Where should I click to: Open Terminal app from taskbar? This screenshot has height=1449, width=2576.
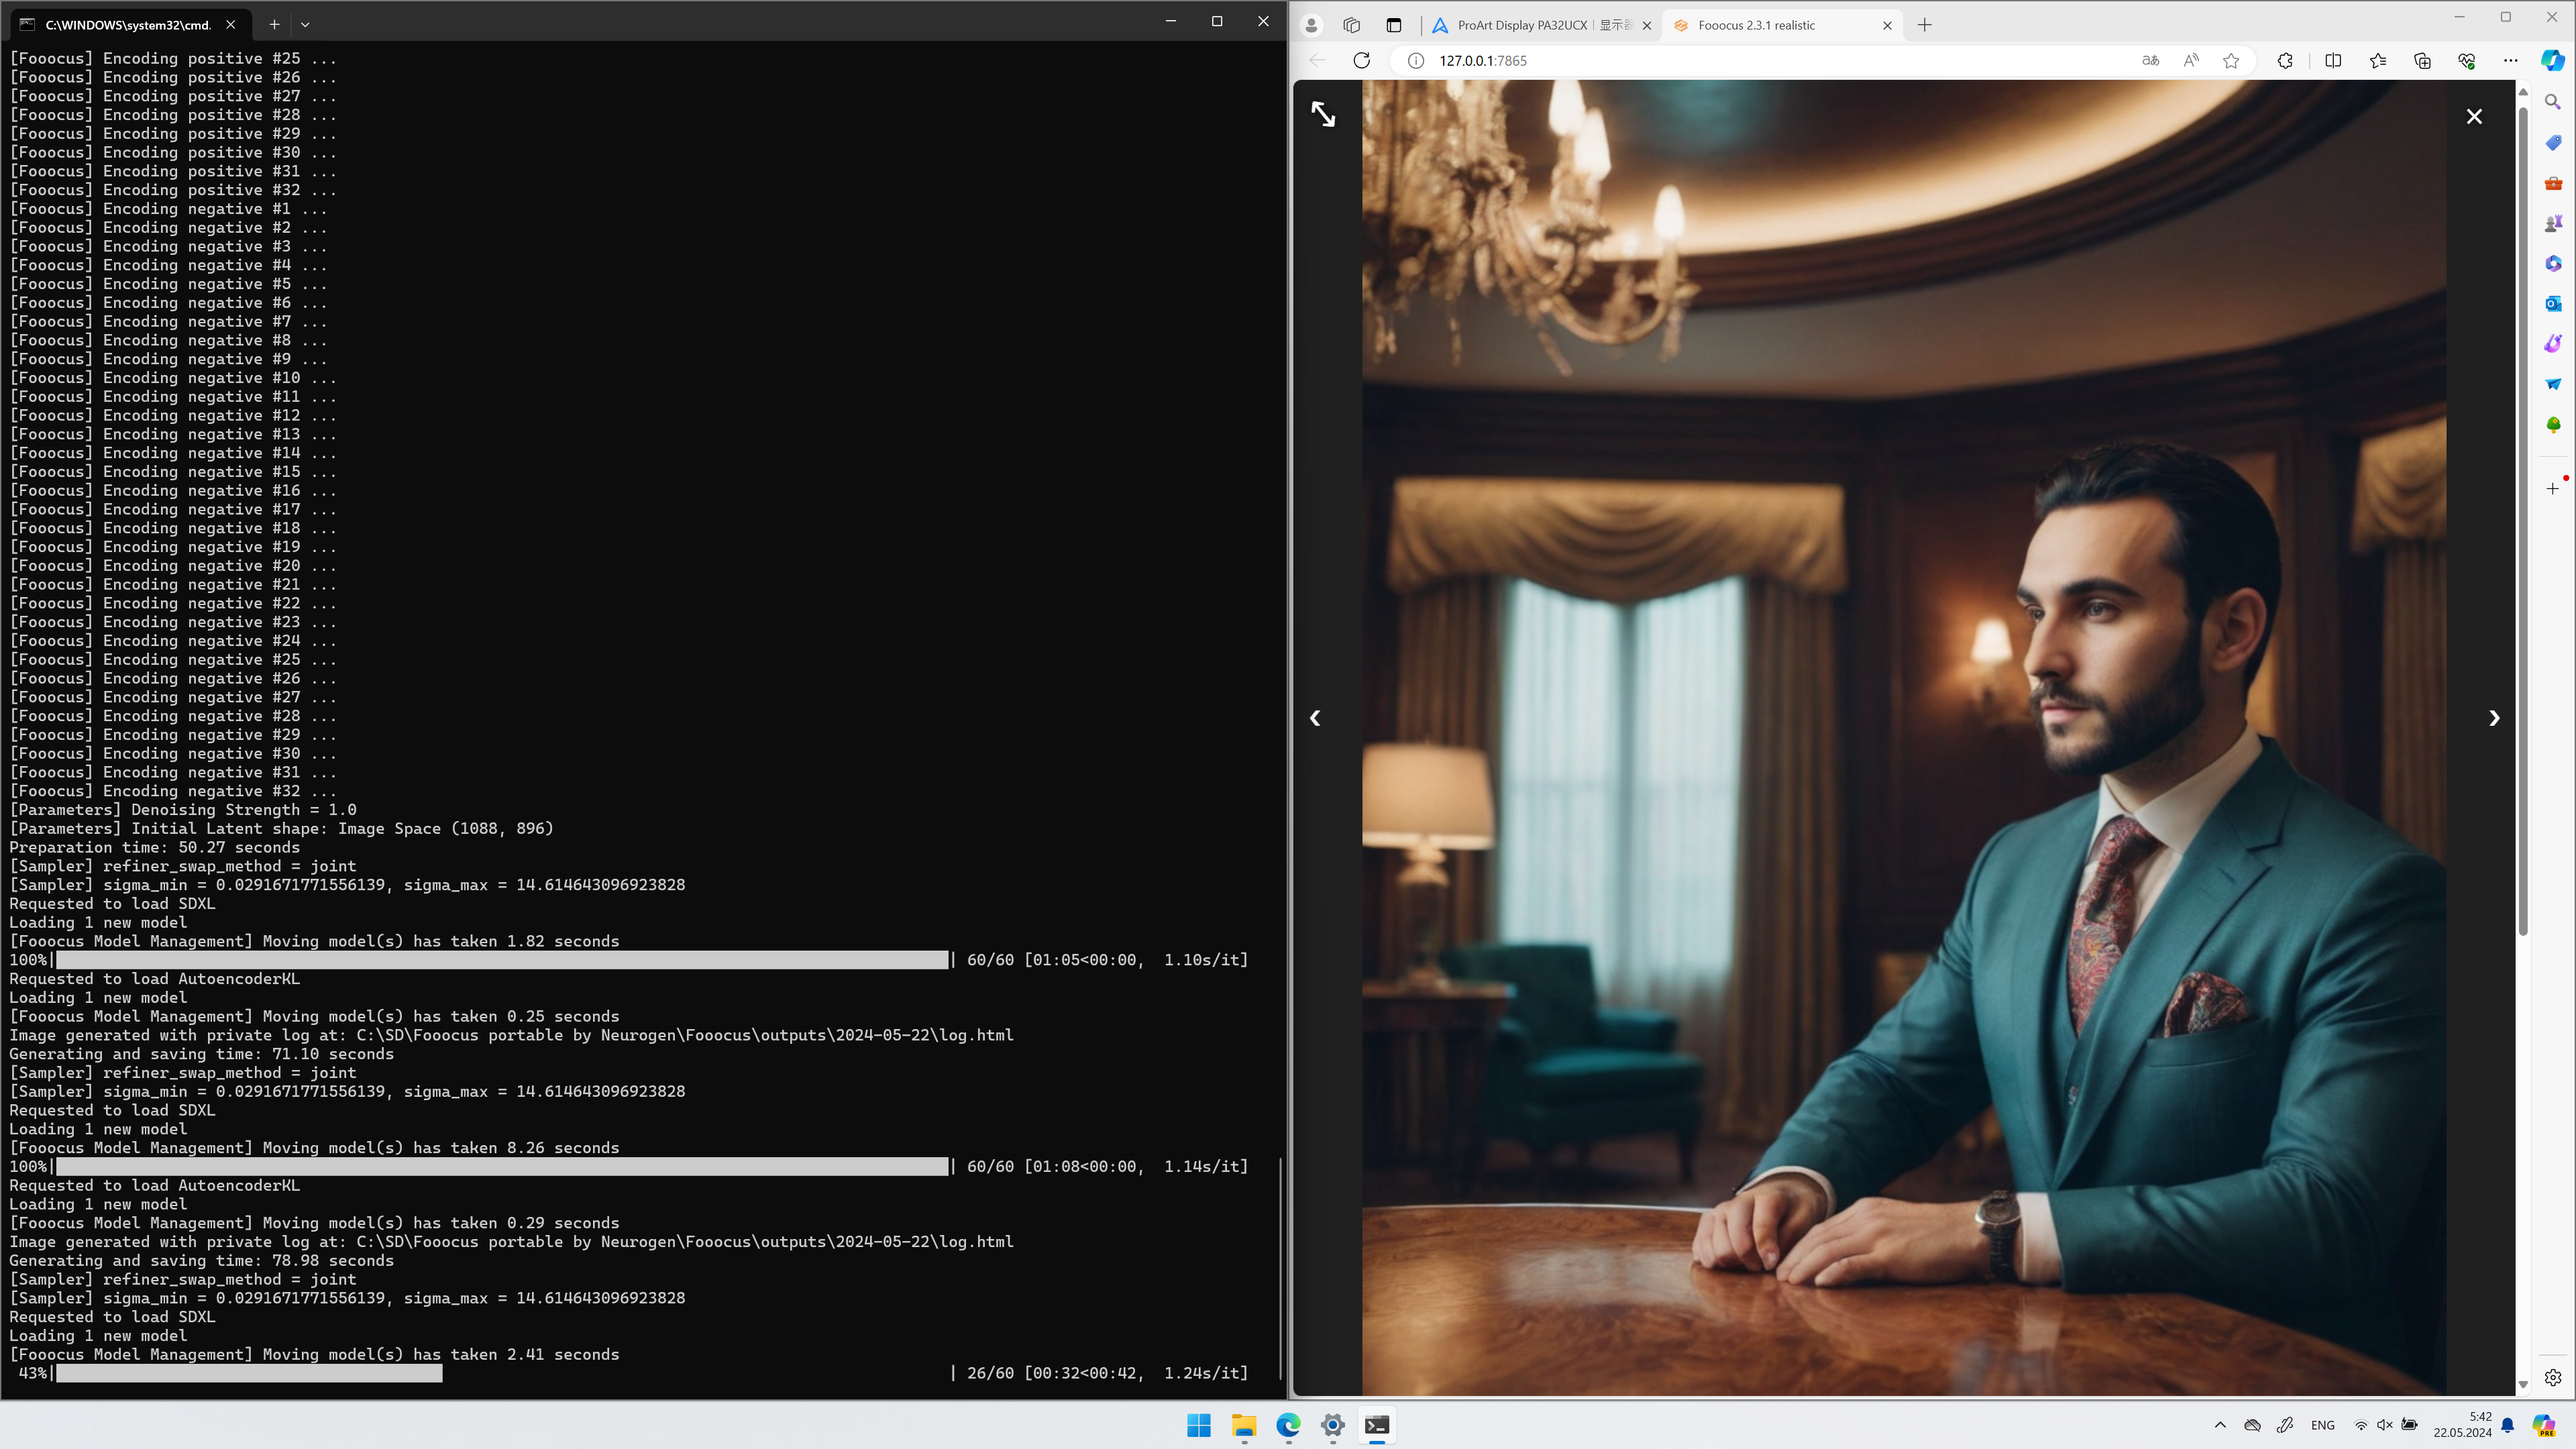pos(1377,1425)
